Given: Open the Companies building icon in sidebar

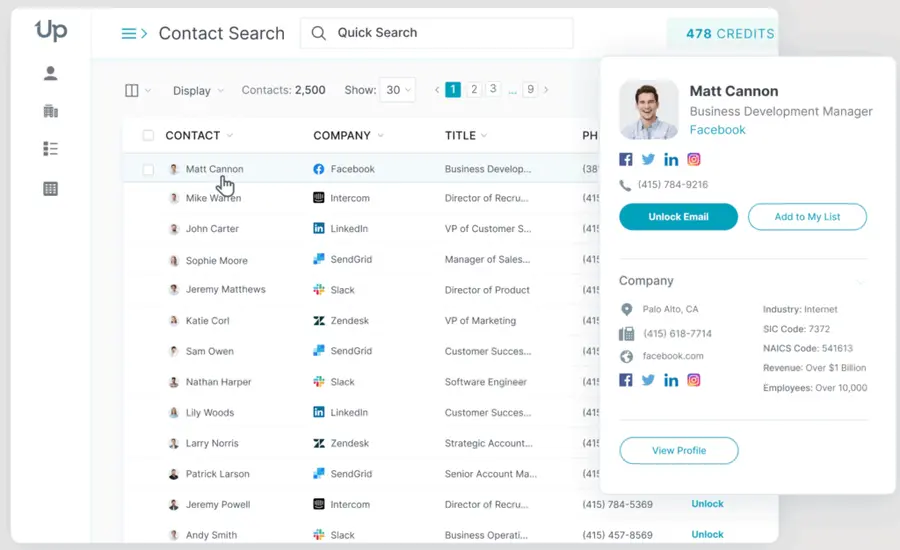Looking at the screenshot, I should (51, 111).
